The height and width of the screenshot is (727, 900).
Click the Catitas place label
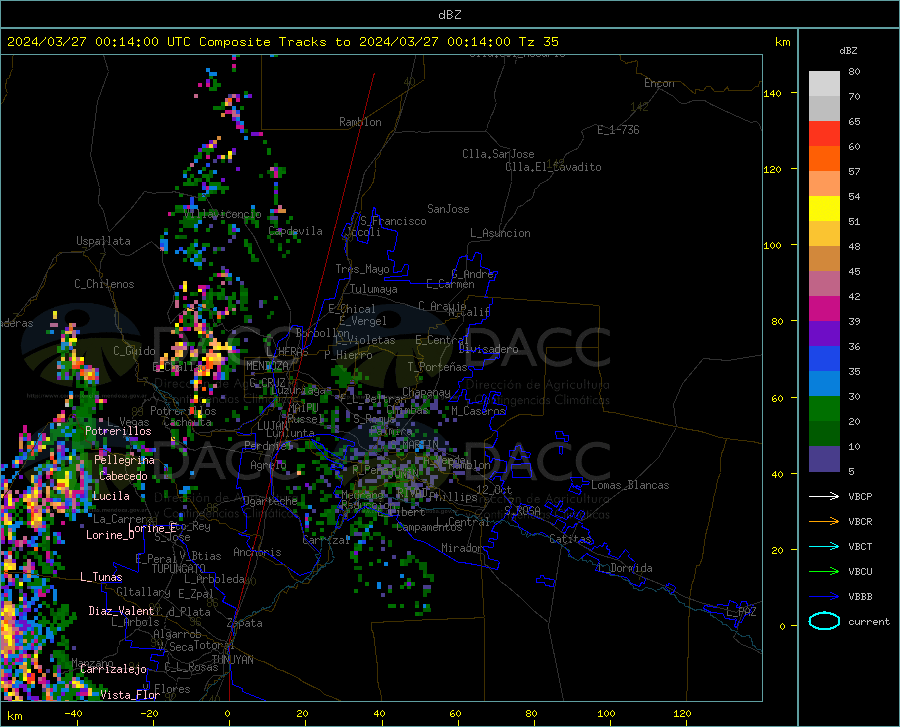coord(571,539)
